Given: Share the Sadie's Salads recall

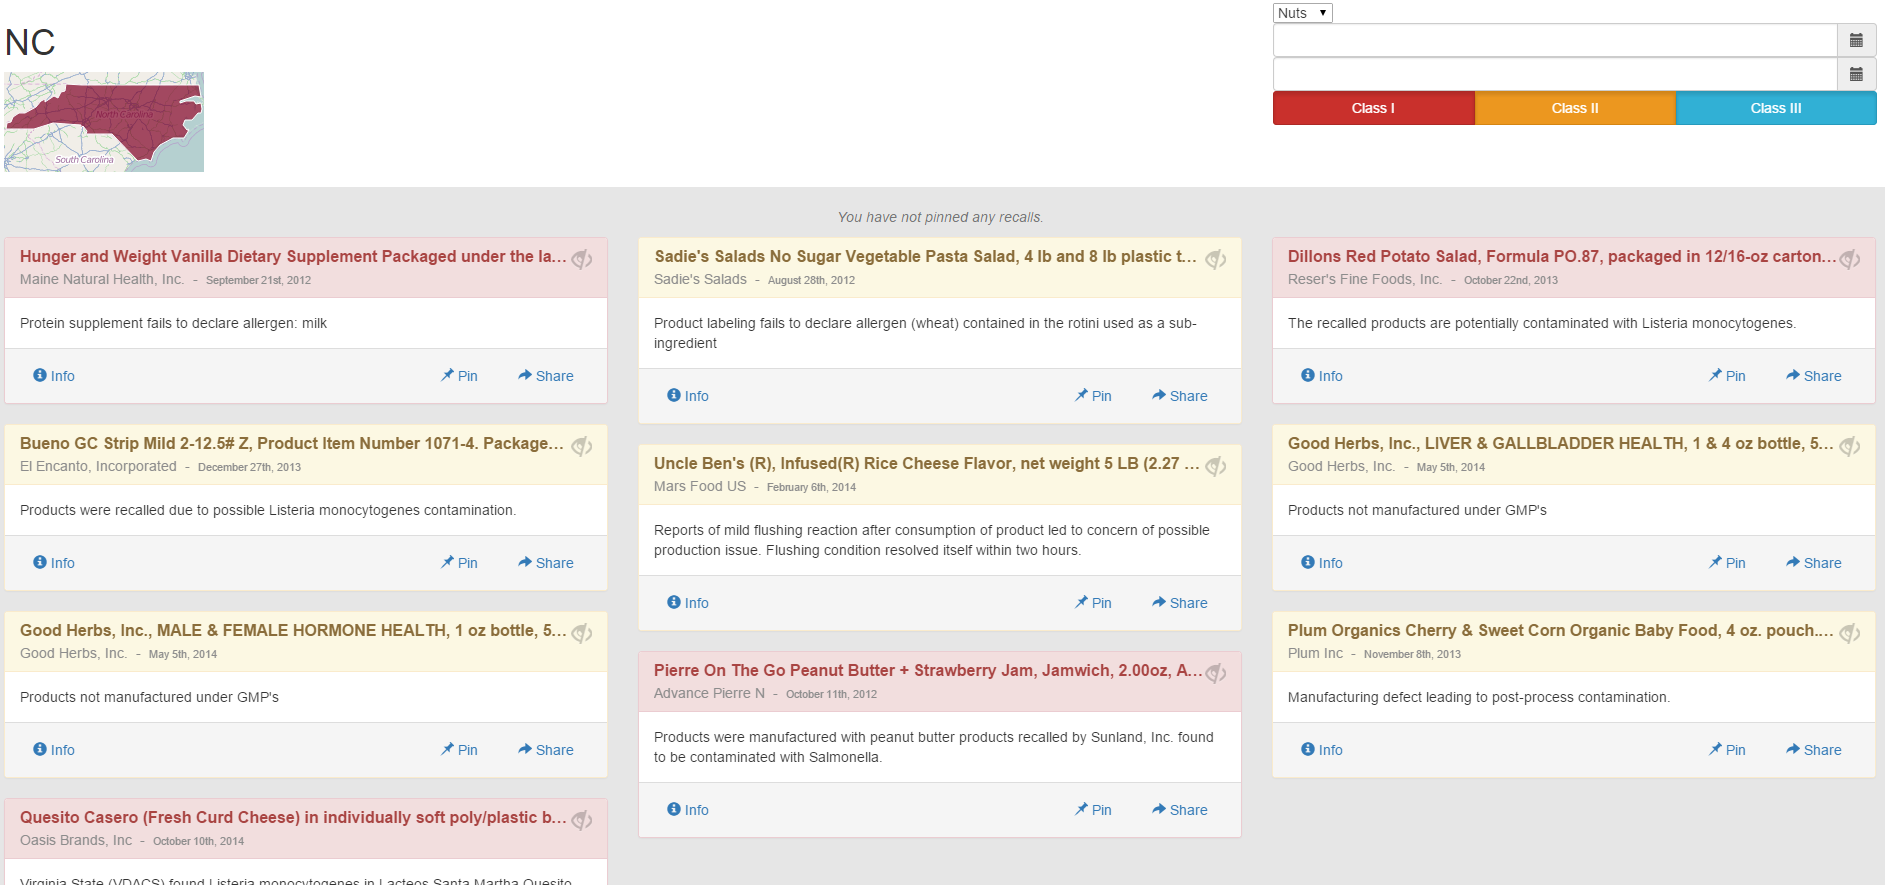Looking at the screenshot, I should [1180, 396].
